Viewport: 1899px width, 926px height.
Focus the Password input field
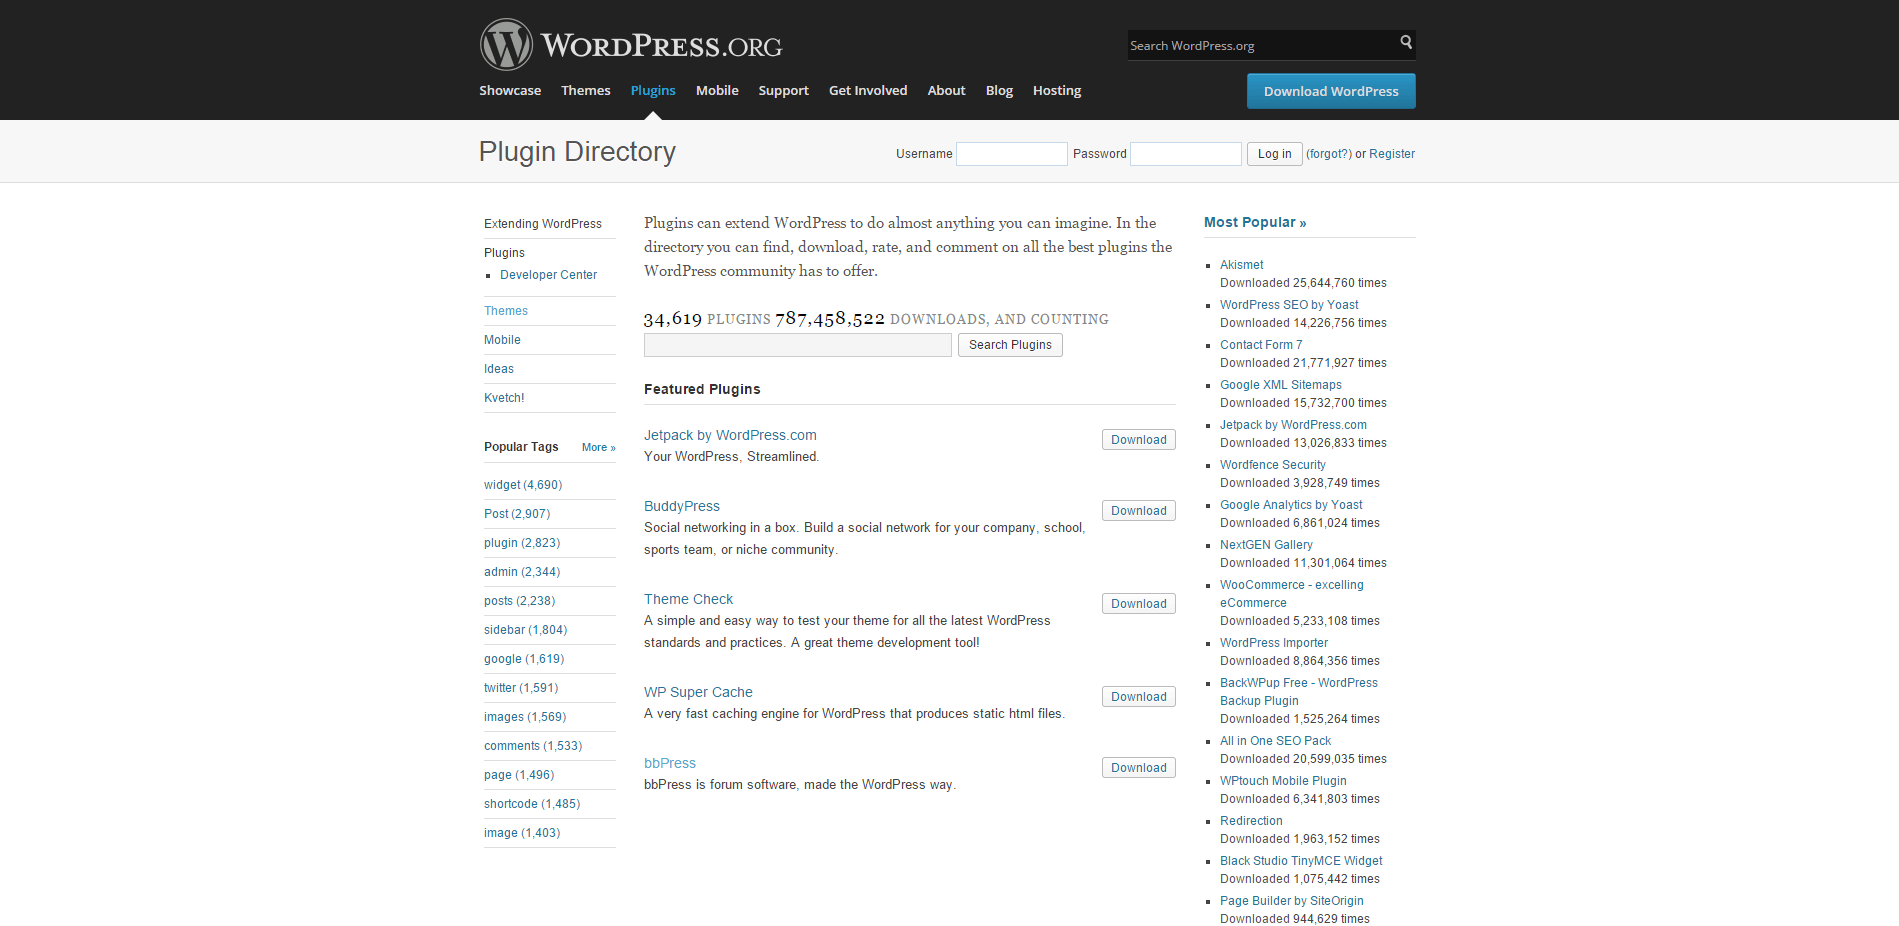point(1185,154)
